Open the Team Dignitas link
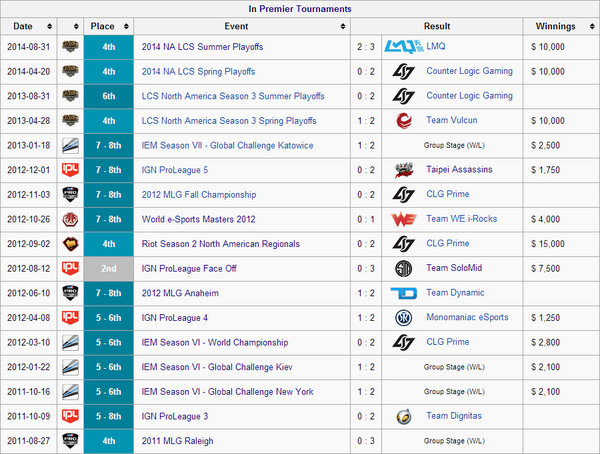The image size is (600, 454). (x=454, y=416)
